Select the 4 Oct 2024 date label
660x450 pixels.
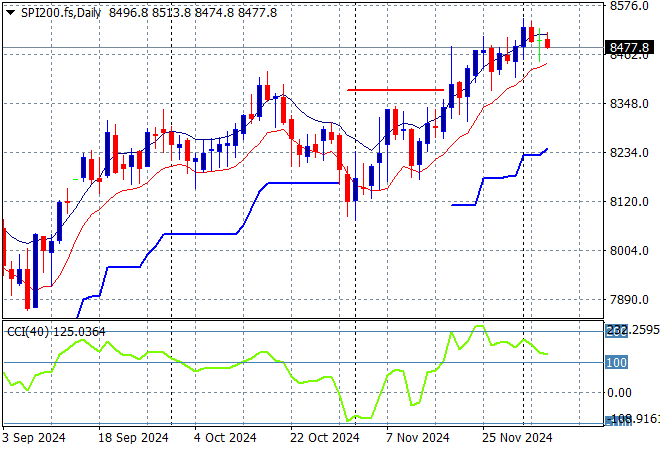click(225, 438)
